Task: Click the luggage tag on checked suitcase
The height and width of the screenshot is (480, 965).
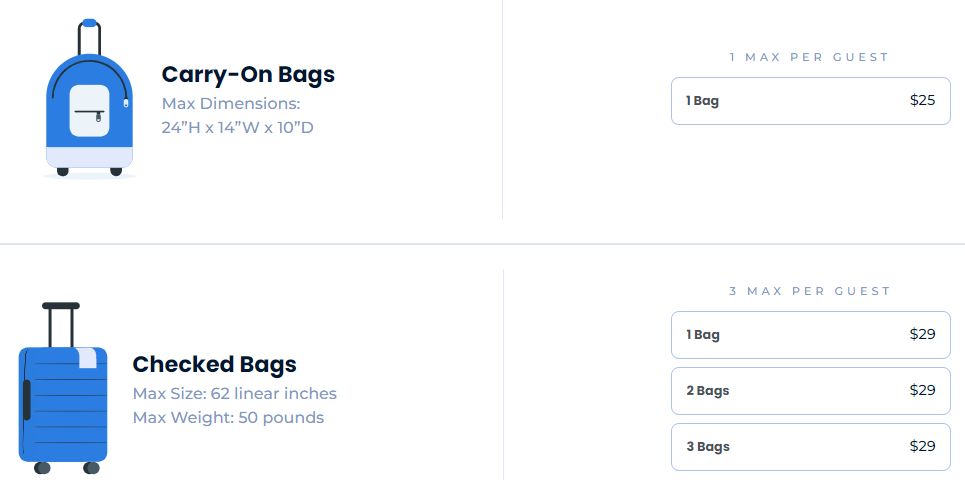Action: 87,358
